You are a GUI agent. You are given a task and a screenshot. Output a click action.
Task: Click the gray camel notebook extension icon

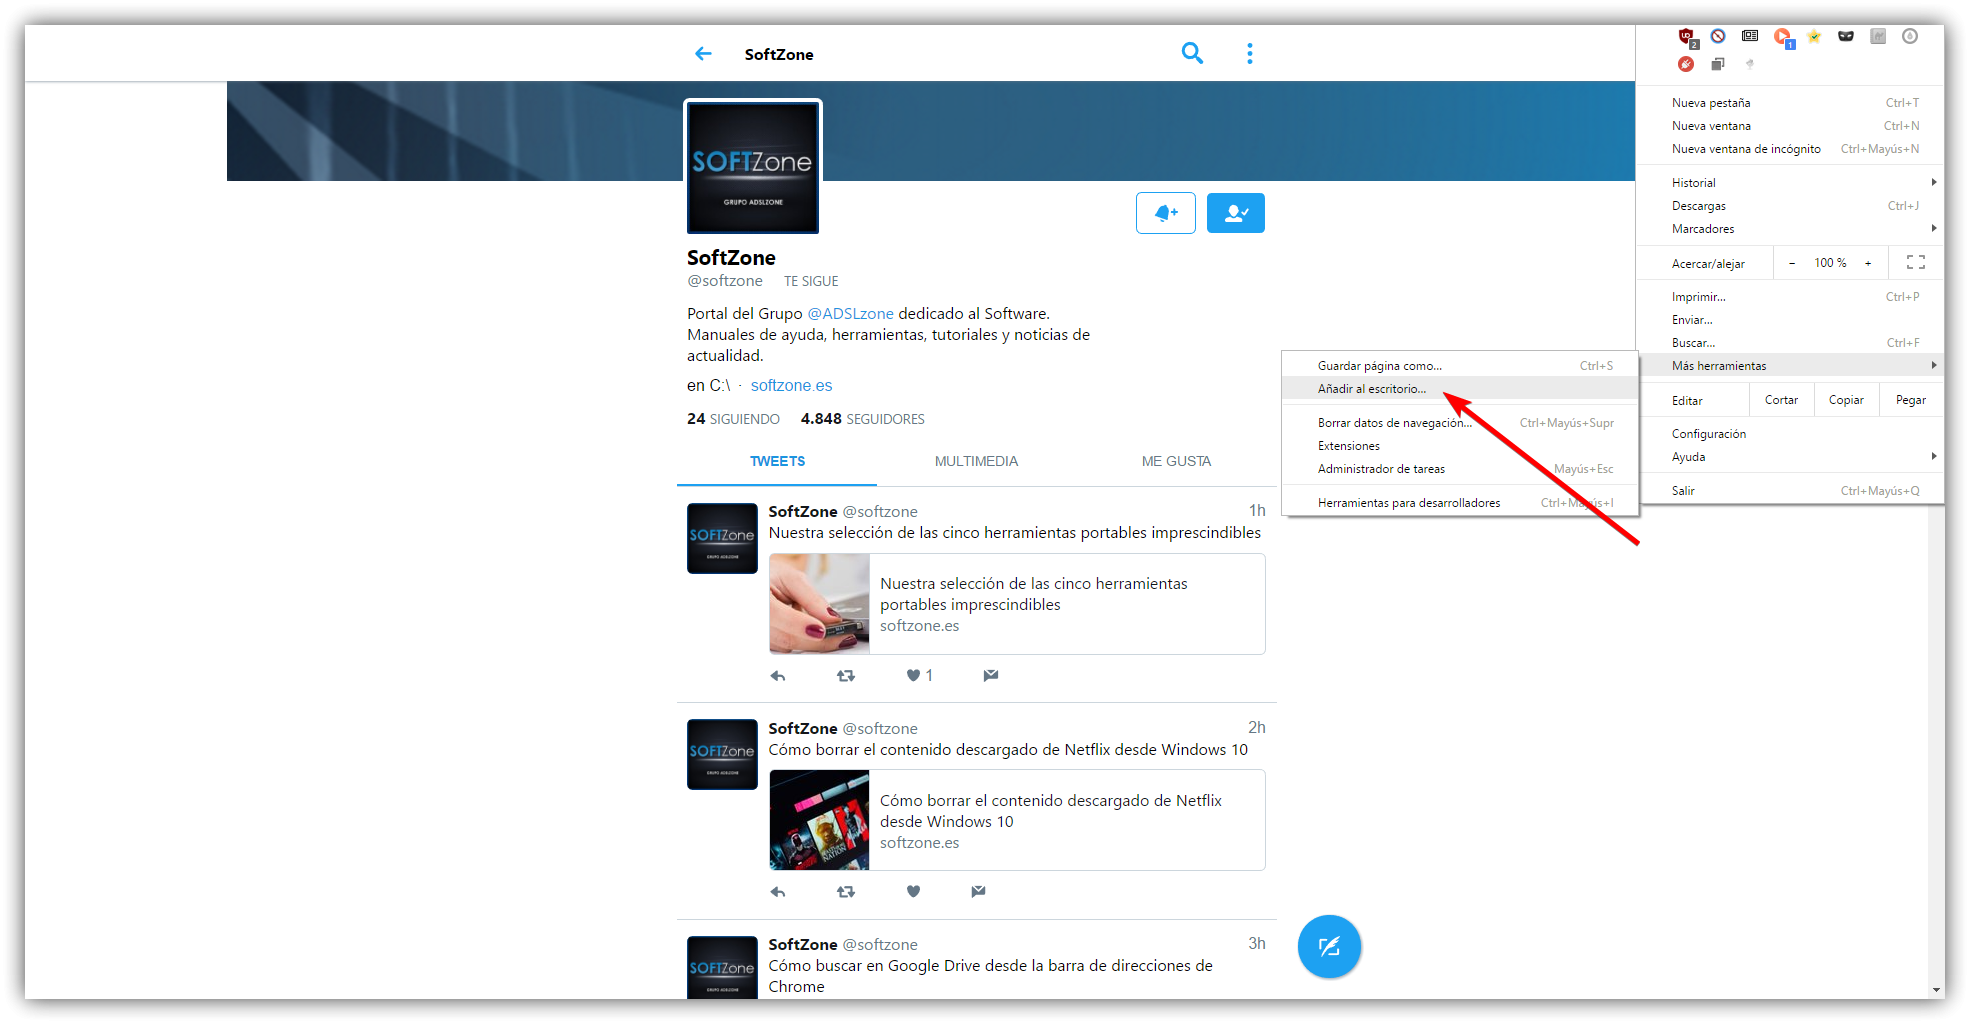(x=1878, y=36)
